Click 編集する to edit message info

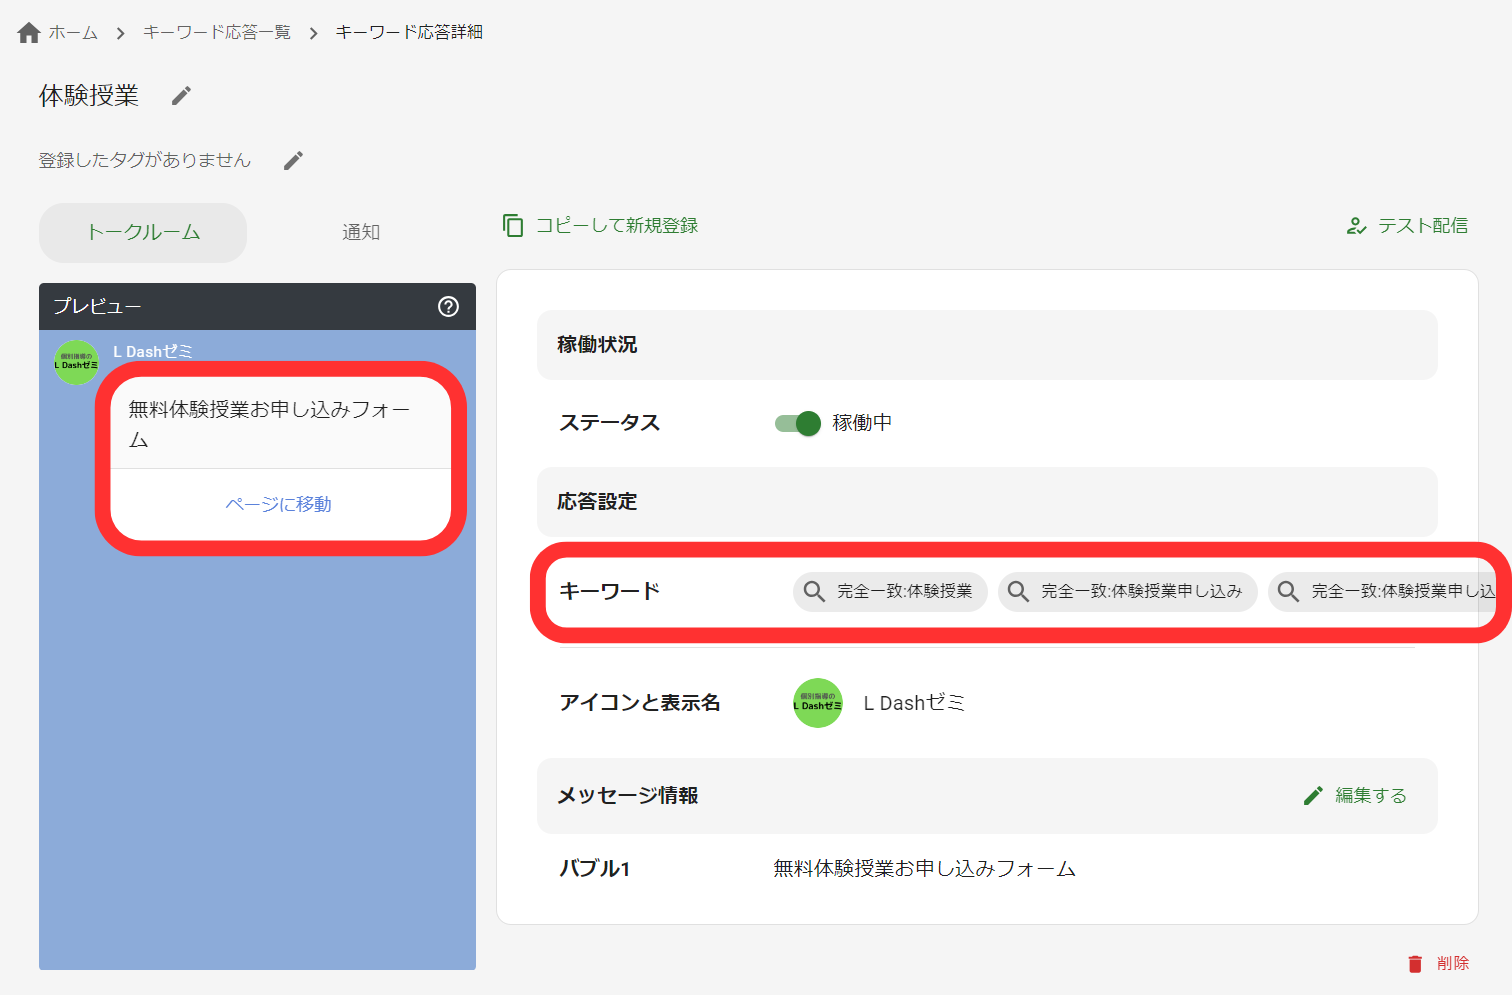pos(1370,795)
